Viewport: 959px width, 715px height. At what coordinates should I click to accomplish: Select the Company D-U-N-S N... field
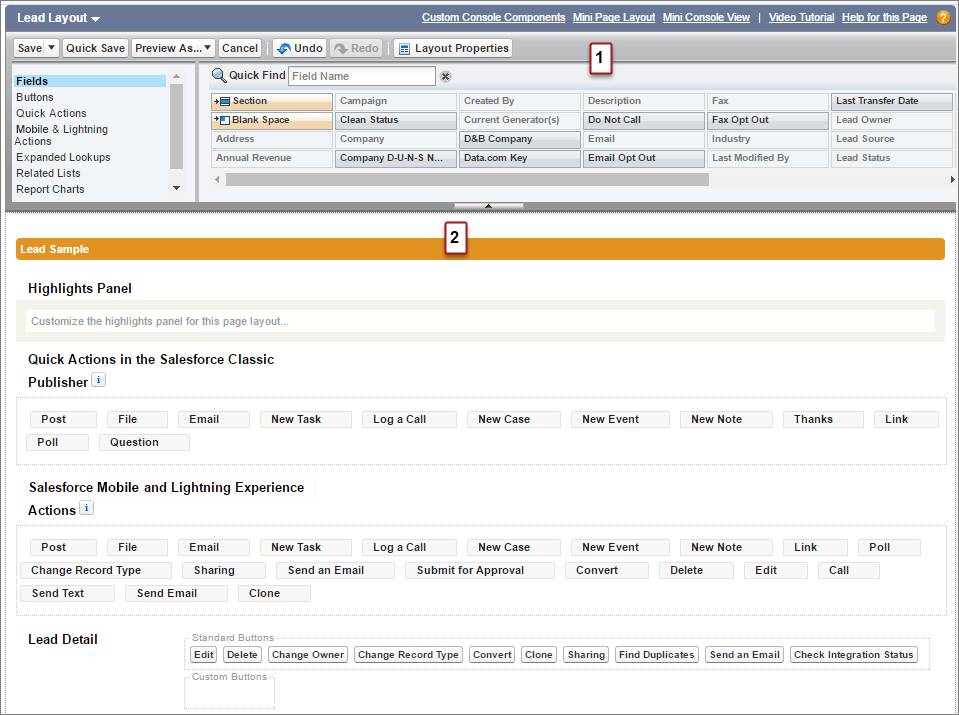point(396,158)
